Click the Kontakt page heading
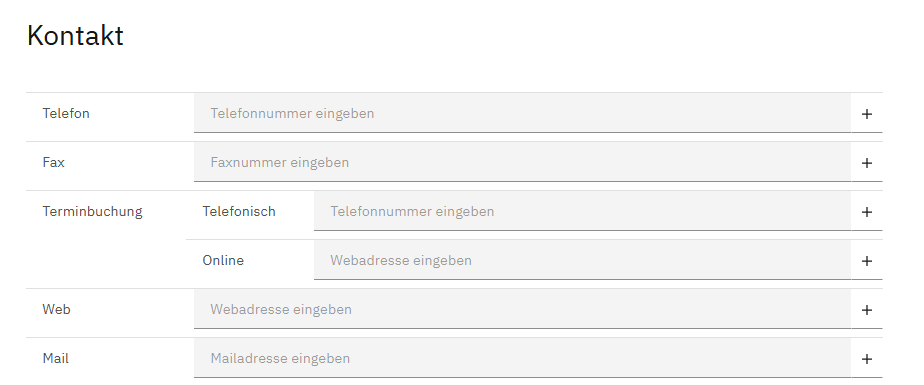Screen dimensions: 924x385 coord(75,35)
